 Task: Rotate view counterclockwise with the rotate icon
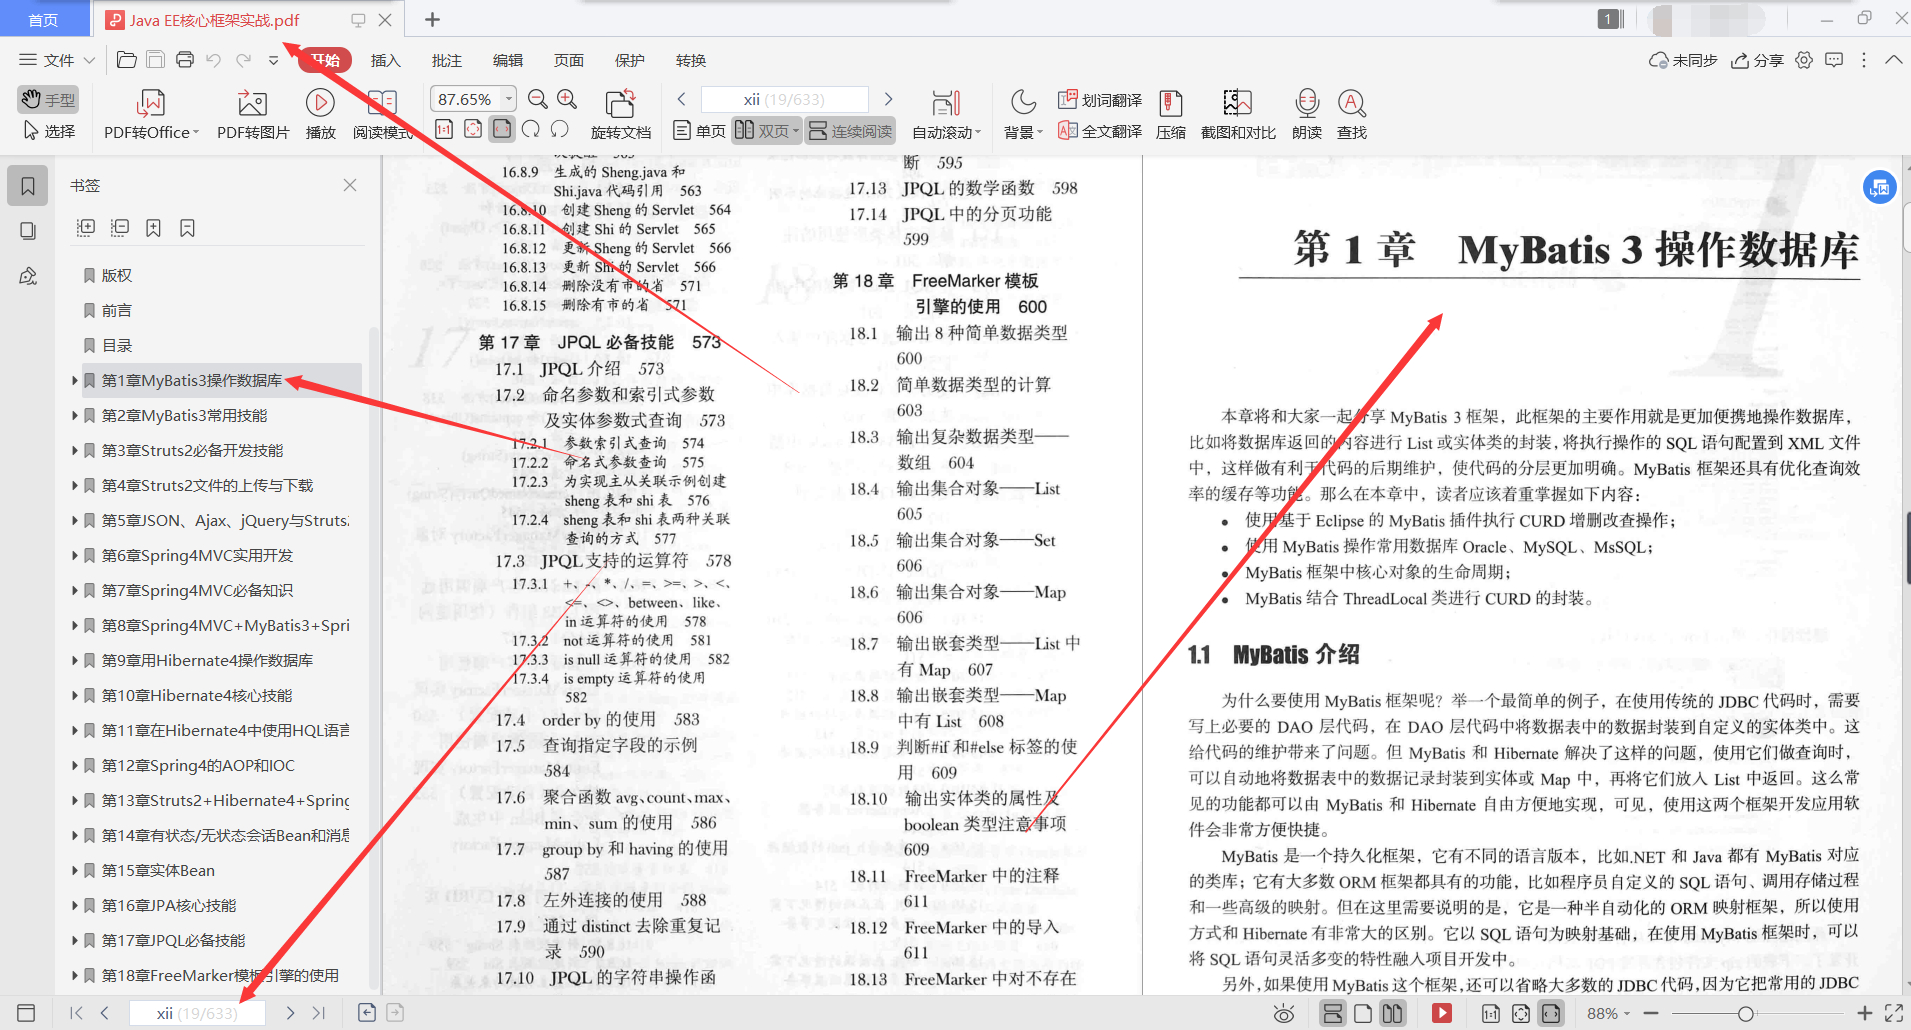pyautogui.click(x=560, y=129)
